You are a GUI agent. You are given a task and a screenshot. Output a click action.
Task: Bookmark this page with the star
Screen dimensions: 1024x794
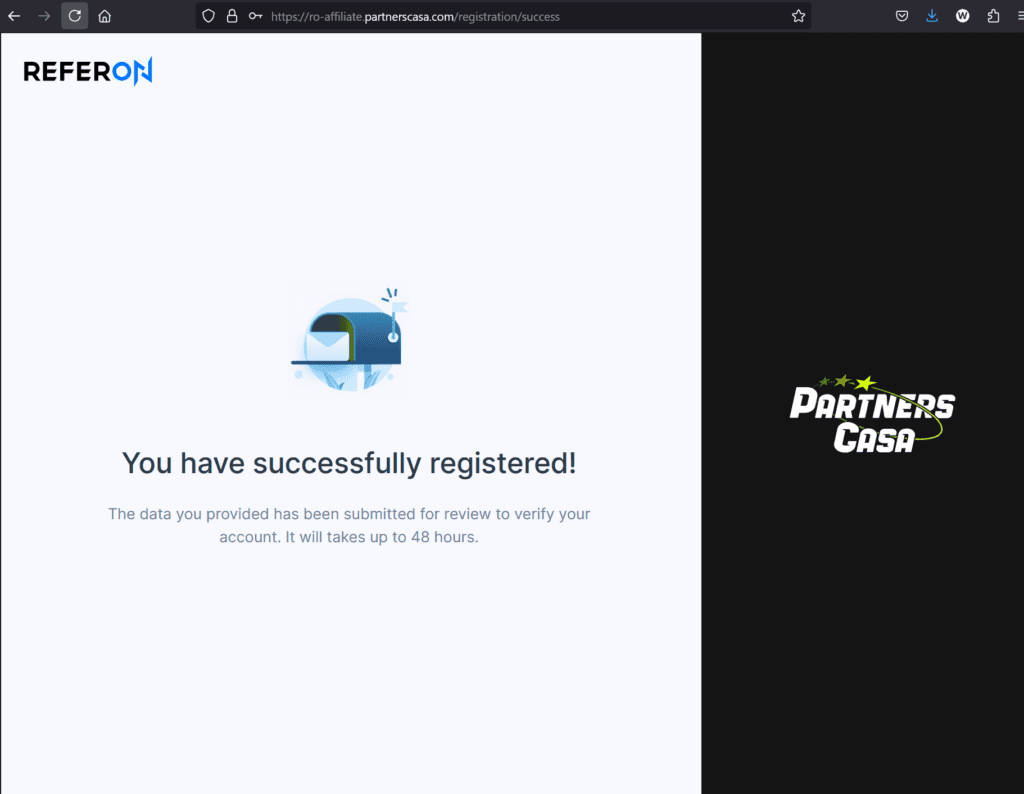798,15
